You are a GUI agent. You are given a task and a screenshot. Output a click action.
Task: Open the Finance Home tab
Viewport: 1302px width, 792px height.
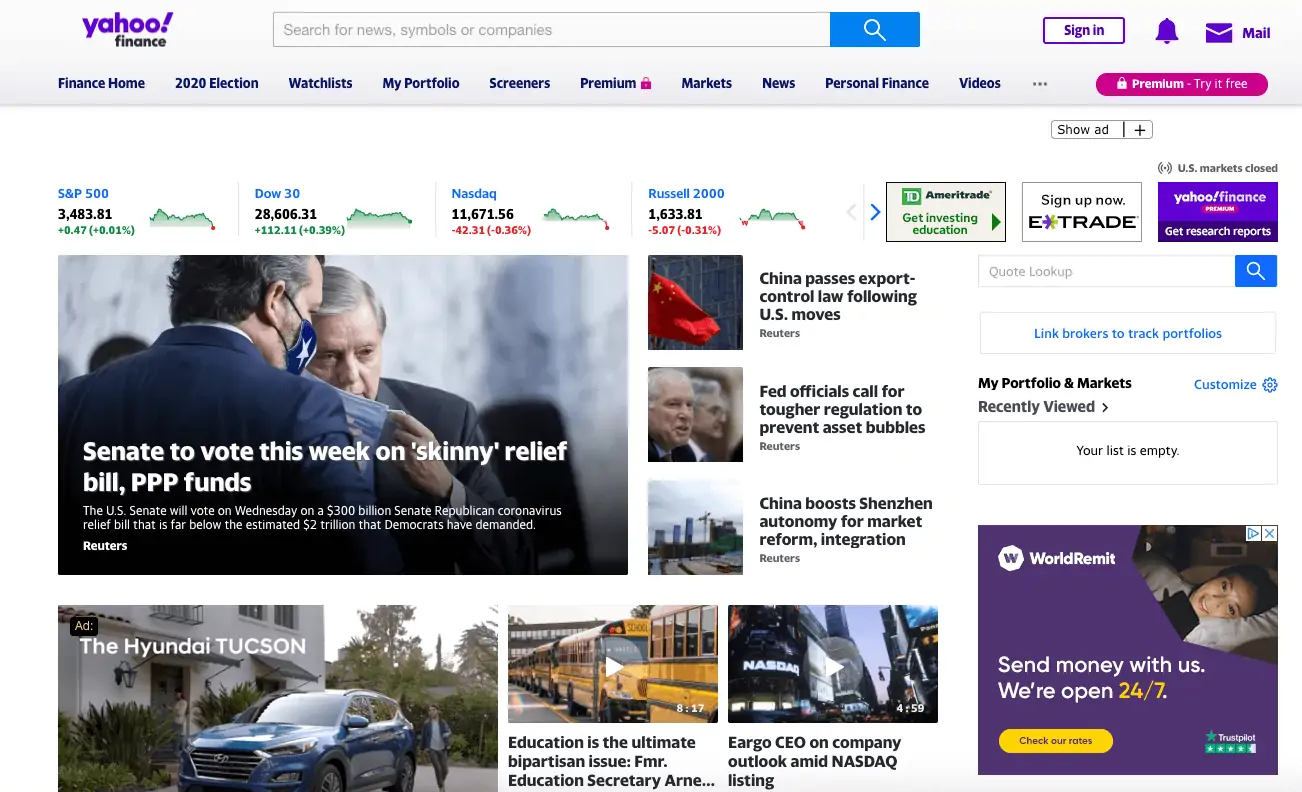click(101, 83)
